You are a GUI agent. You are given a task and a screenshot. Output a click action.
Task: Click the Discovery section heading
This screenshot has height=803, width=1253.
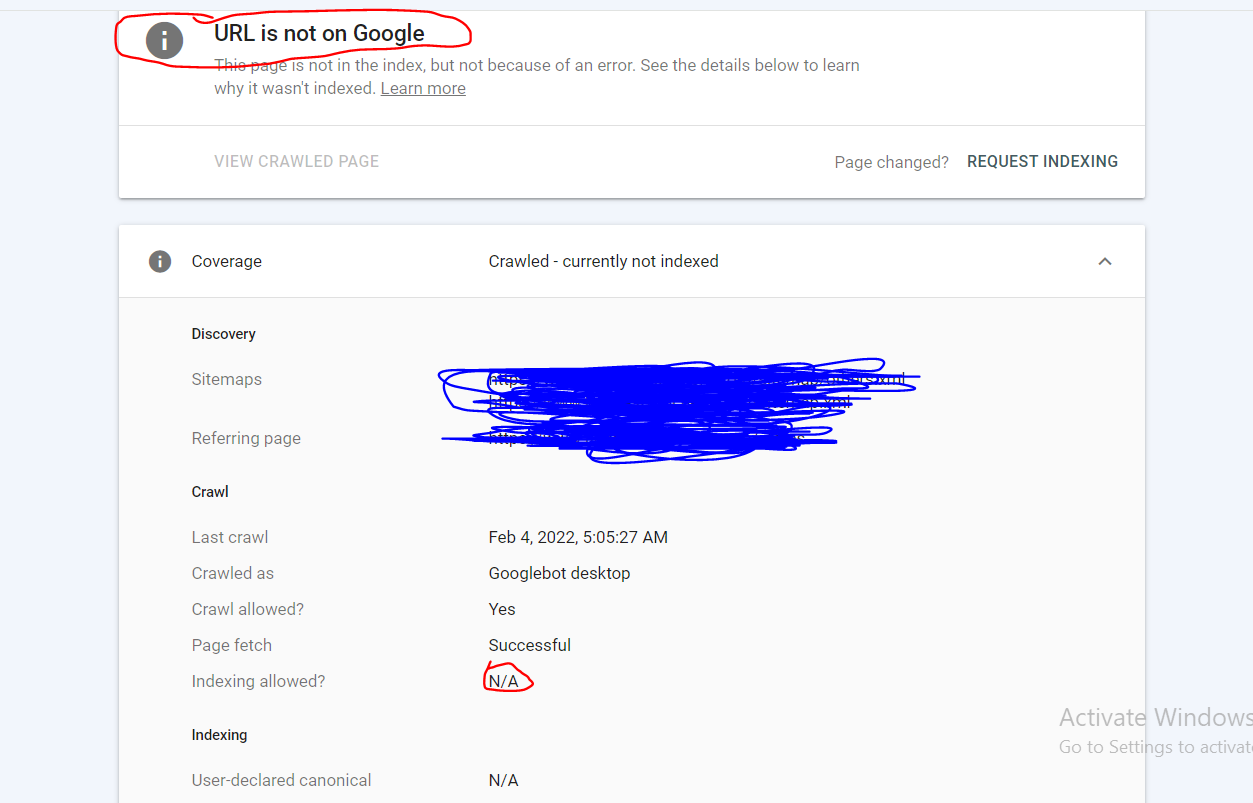tap(224, 334)
